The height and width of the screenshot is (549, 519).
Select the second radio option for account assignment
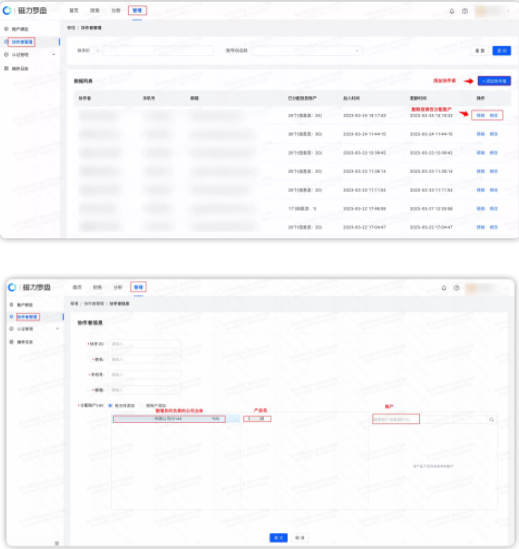[x=141, y=405]
